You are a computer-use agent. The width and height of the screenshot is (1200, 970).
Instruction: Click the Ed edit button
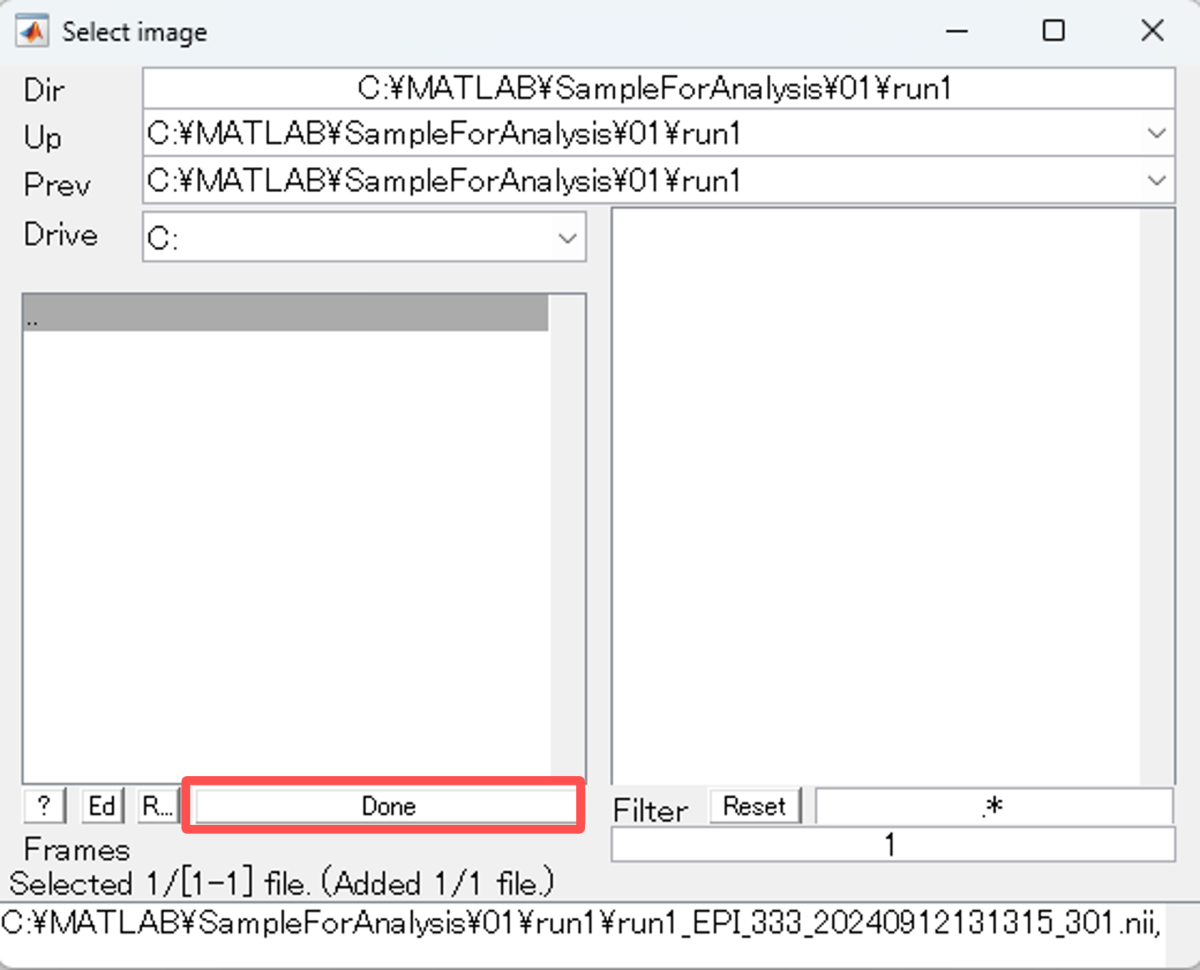point(101,805)
